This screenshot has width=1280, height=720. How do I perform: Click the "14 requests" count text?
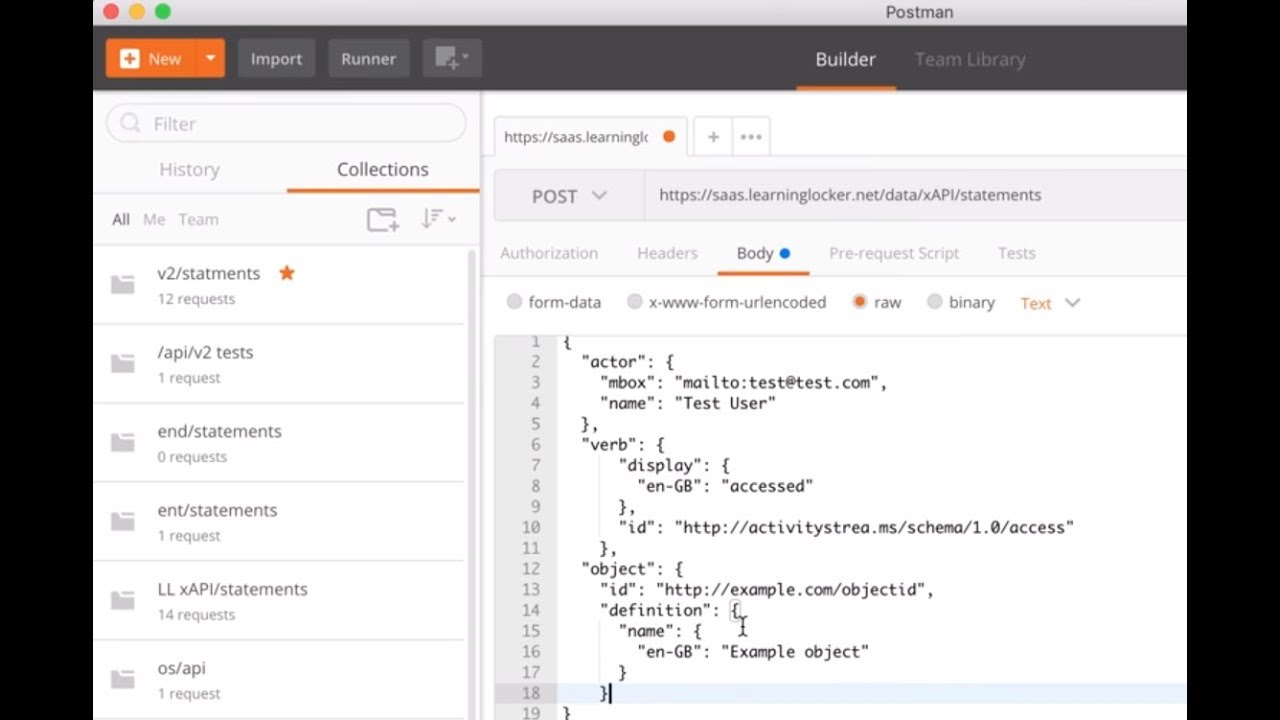point(196,615)
